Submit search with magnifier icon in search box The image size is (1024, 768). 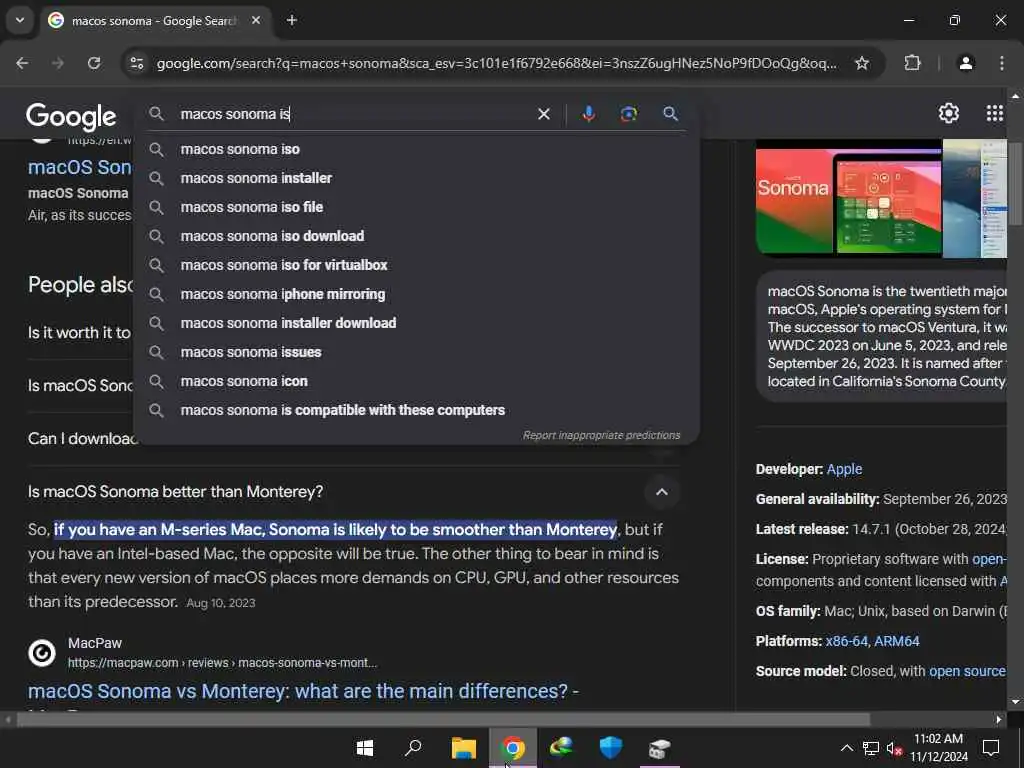point(670,114)
